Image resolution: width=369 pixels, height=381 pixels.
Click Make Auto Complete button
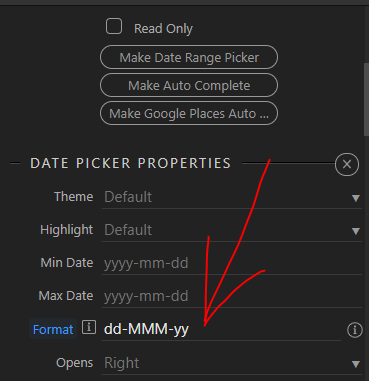pyautogui.click(x=189, y=85)
